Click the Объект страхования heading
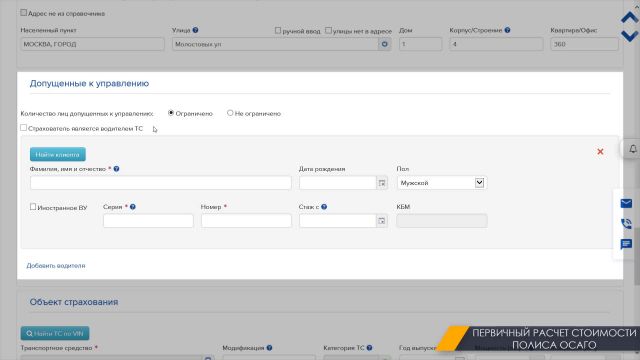The width and height of the screenshot is (640, 360). [74, 302]
